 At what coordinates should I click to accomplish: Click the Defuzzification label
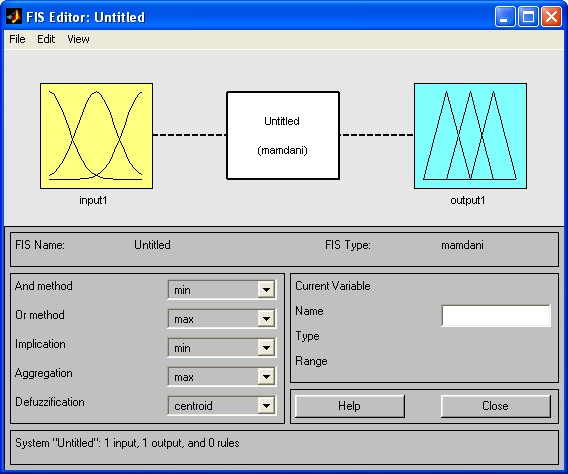click(x=50, y=402)
